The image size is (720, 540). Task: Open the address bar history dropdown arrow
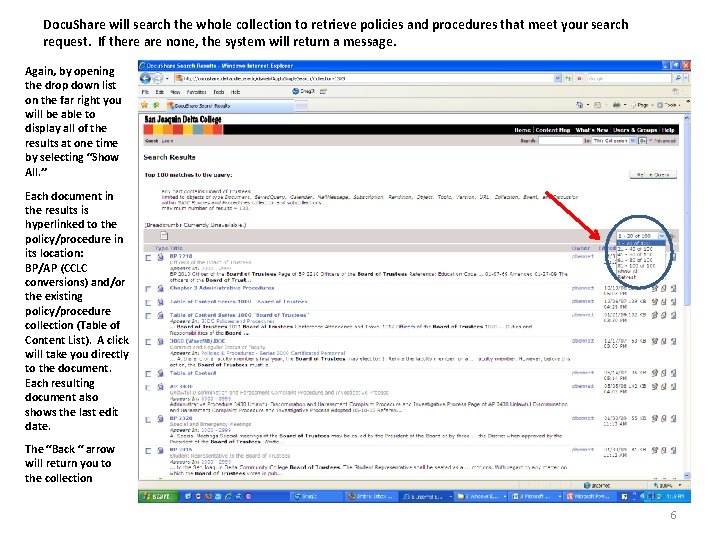pos(557,79)
